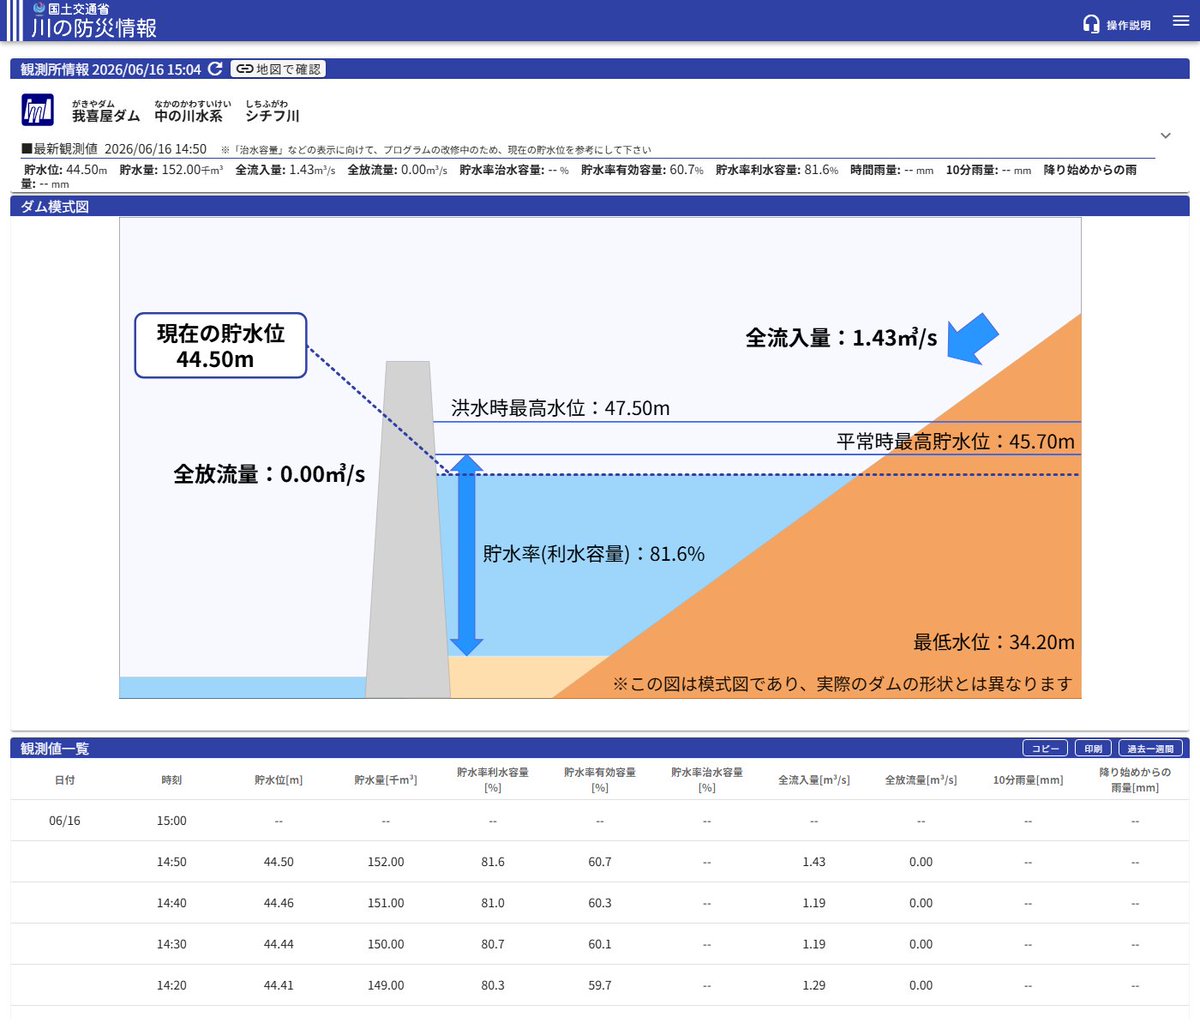The height and width of the screenshot is (1029, 1200).
Task: Click the 14:30 time cell
Action: 171,944
